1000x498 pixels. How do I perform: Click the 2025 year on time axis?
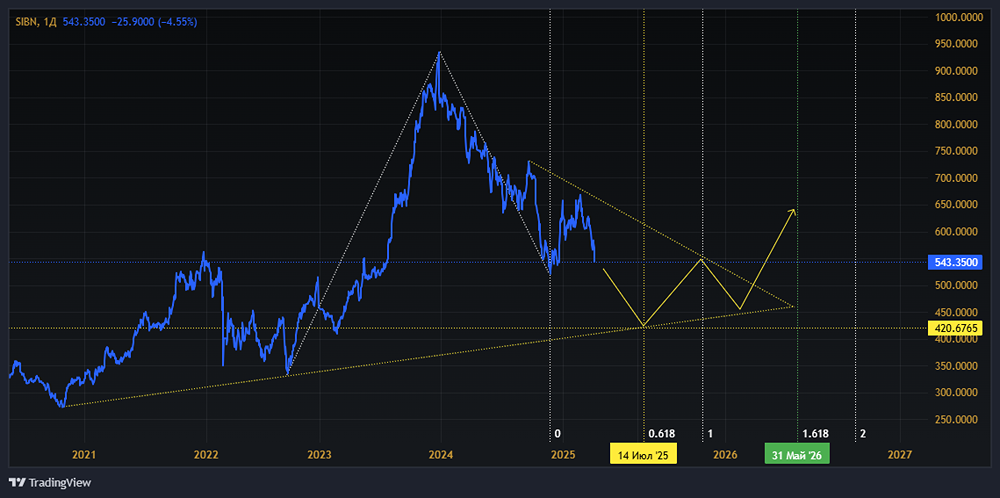pos(563,455)
